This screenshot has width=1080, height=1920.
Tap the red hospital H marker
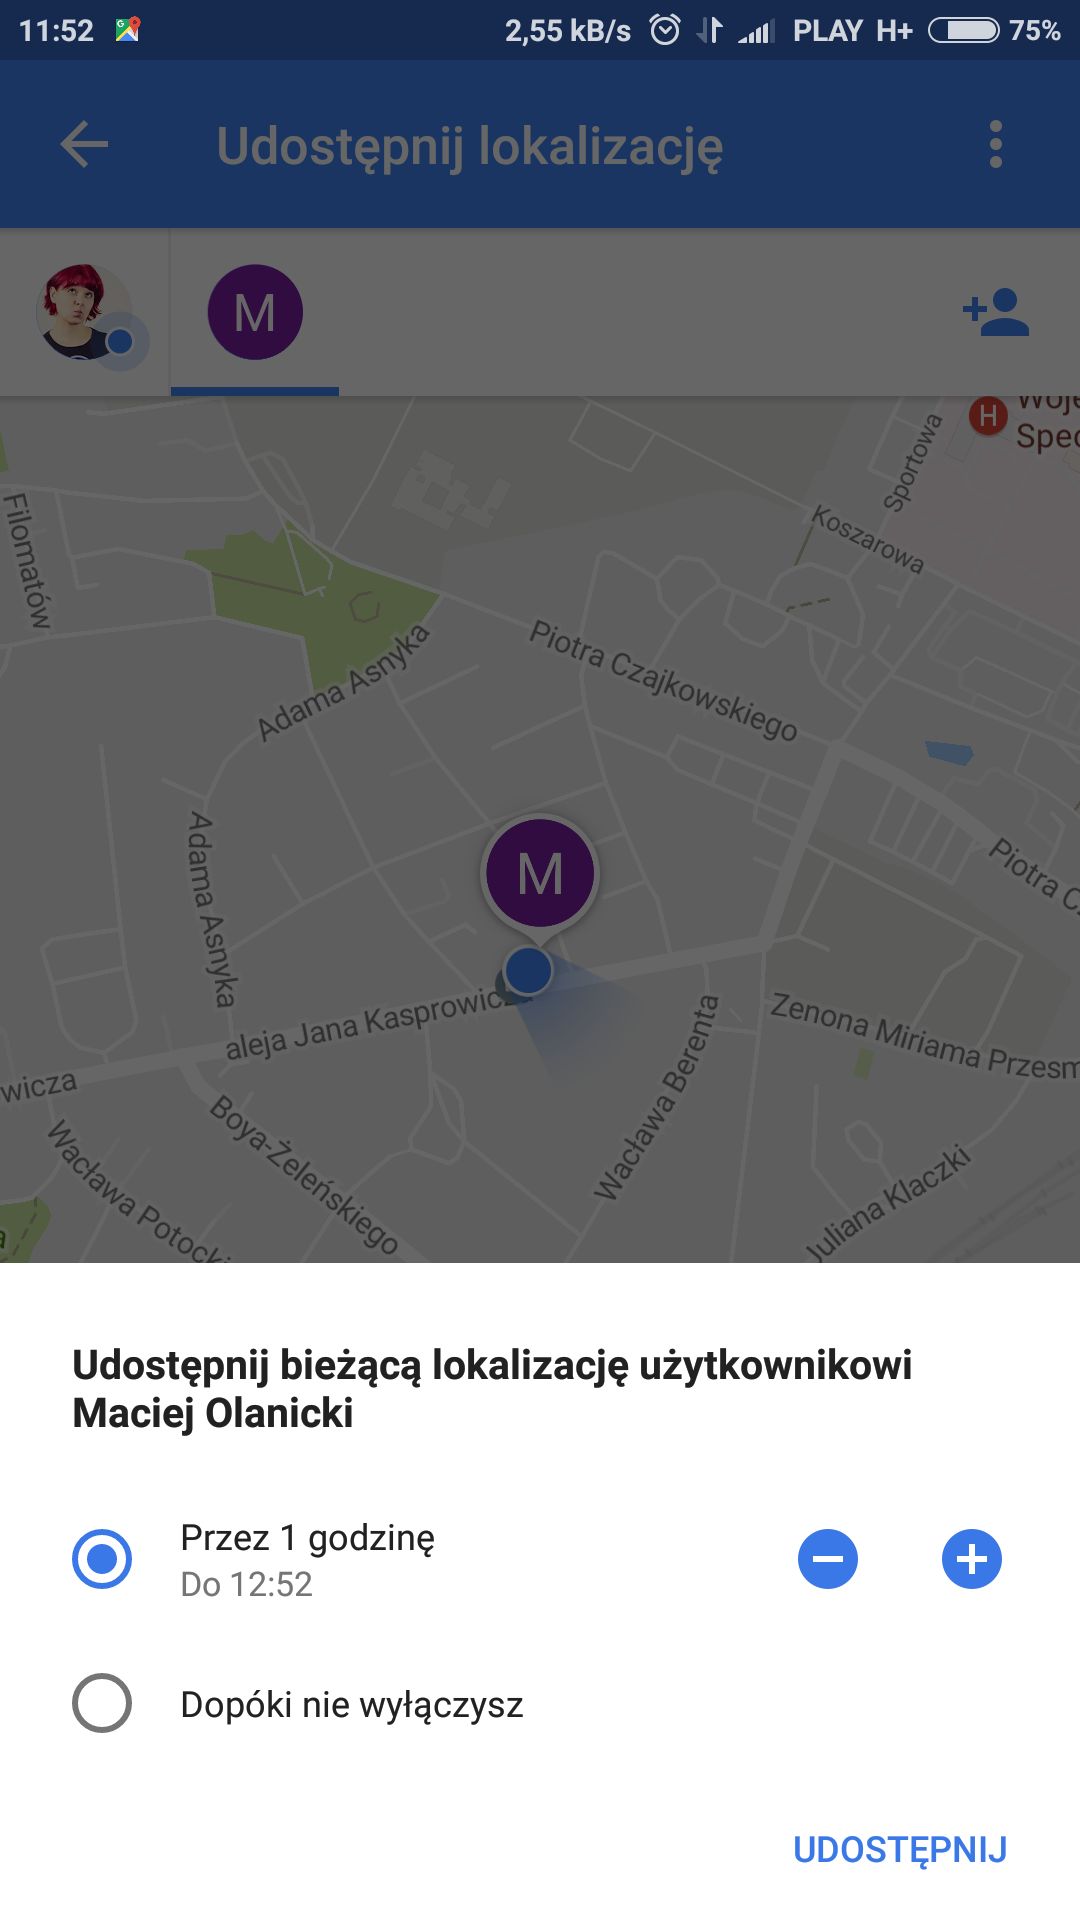(x=988, y=414)
